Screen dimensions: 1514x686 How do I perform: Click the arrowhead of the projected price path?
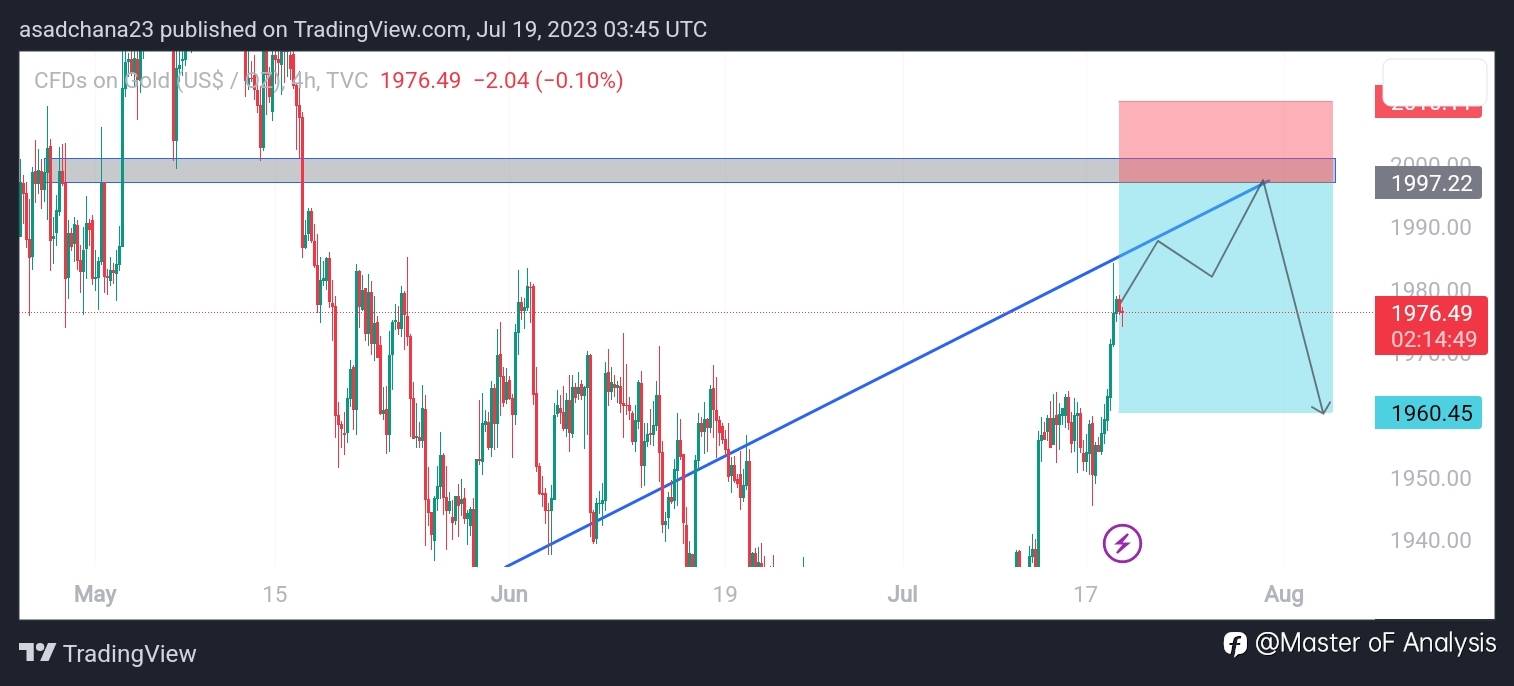click(x=1324, y=409)
